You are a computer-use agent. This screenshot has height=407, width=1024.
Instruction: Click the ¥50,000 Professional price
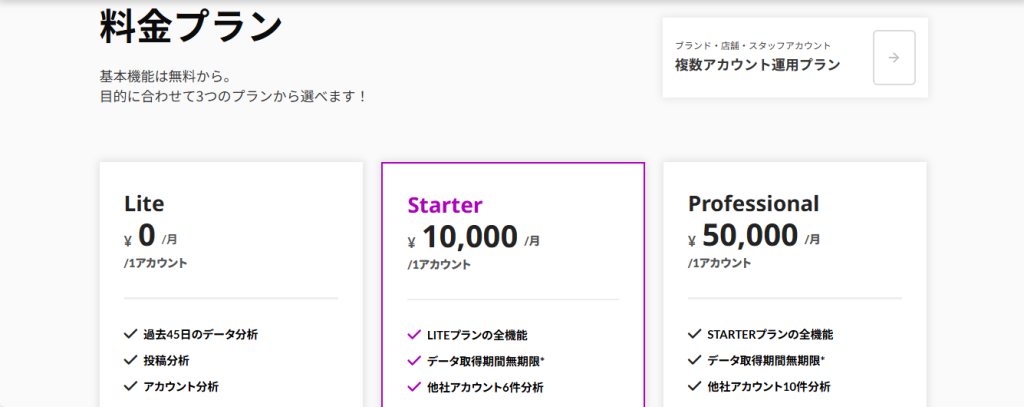[x=750, y=236]
